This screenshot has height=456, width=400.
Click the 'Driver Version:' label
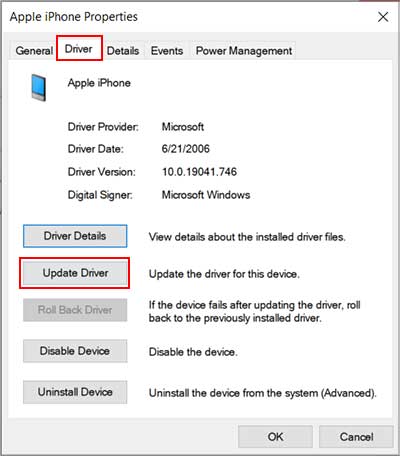pos(102,172)
